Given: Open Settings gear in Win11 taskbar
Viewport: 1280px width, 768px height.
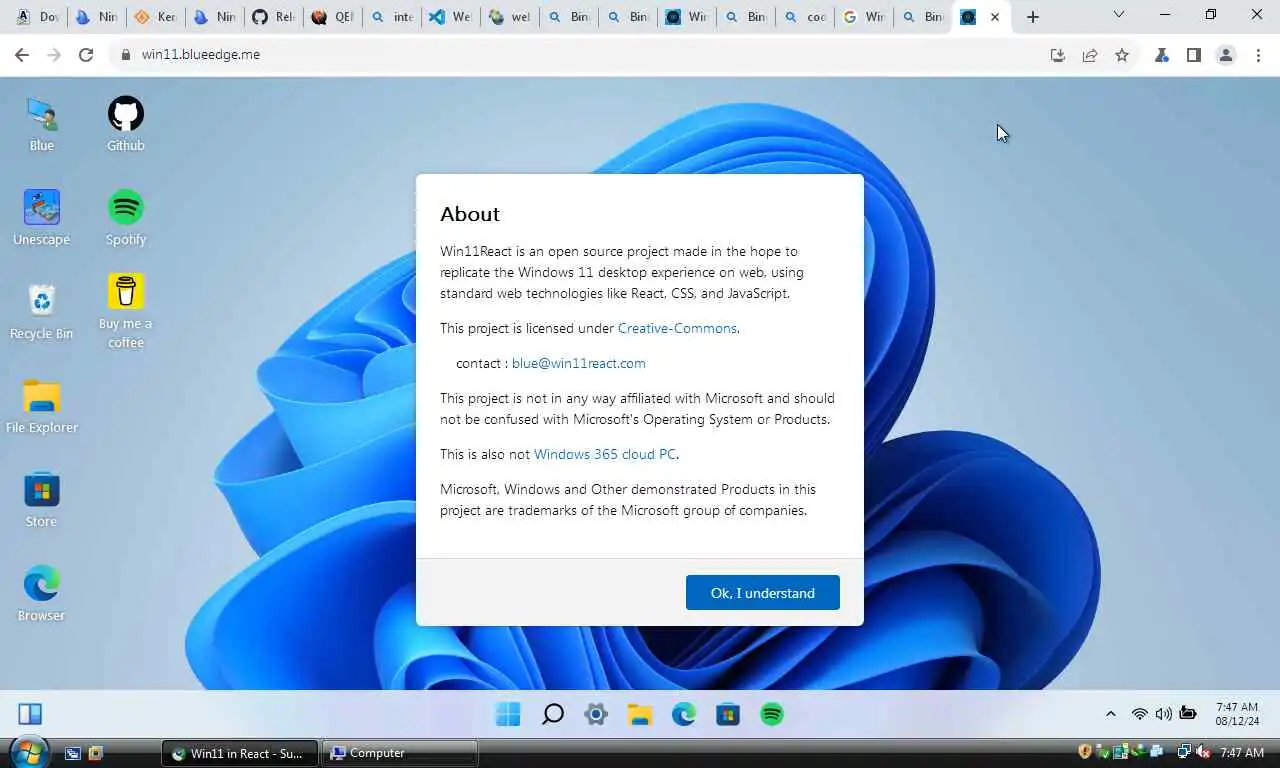Looking at the screenshot, I should tap(596, 714).
